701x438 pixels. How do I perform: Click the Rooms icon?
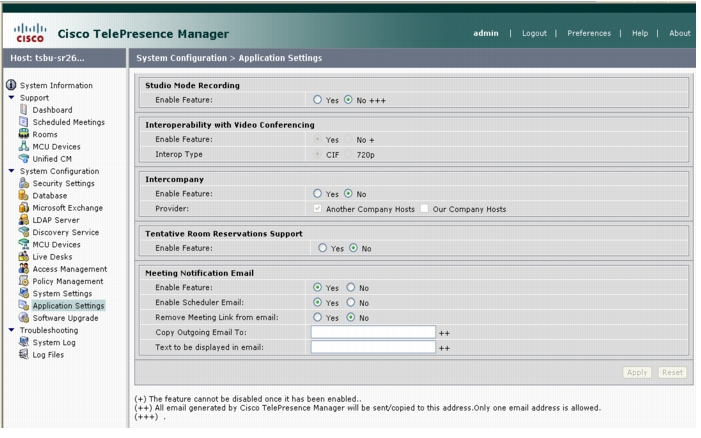point(24,134)
